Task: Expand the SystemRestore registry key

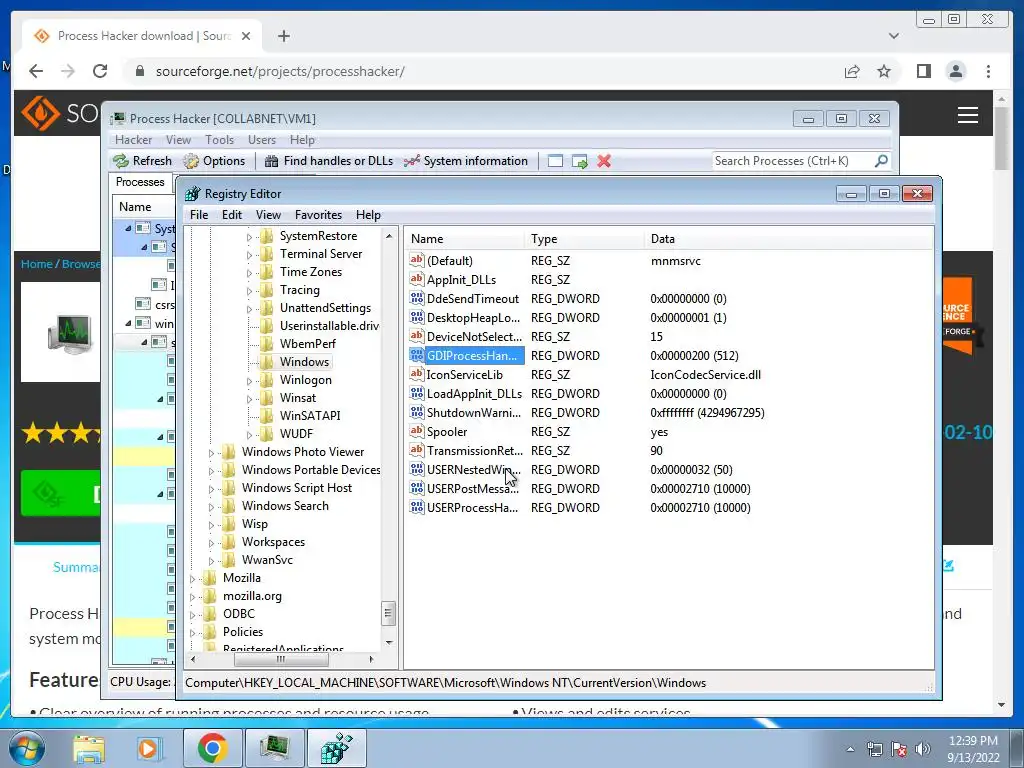Action: pyautogui.click(x=249, y=236)
